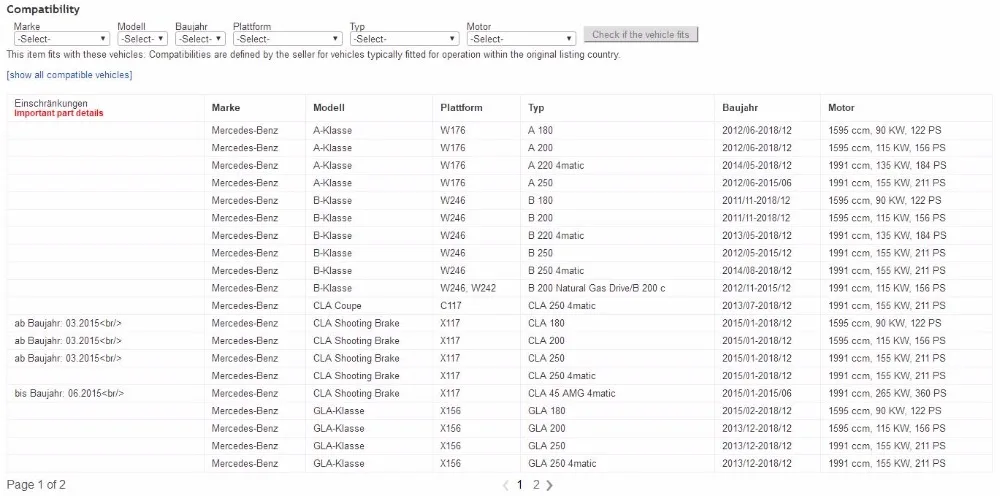Open the Plattform dropdown

(288, 39)
